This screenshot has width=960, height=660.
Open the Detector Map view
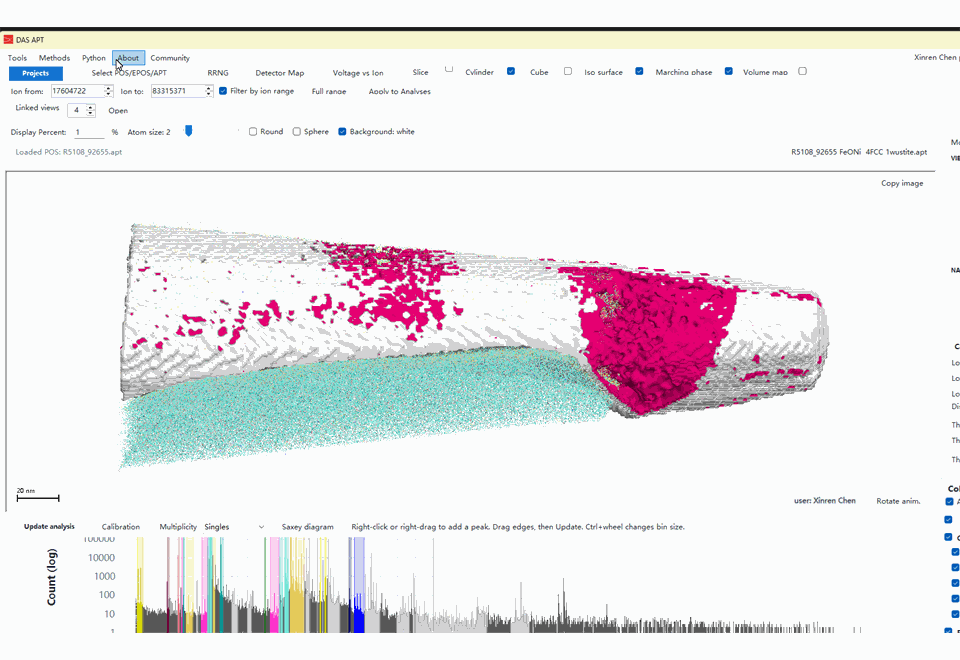(x=280, y=73)
